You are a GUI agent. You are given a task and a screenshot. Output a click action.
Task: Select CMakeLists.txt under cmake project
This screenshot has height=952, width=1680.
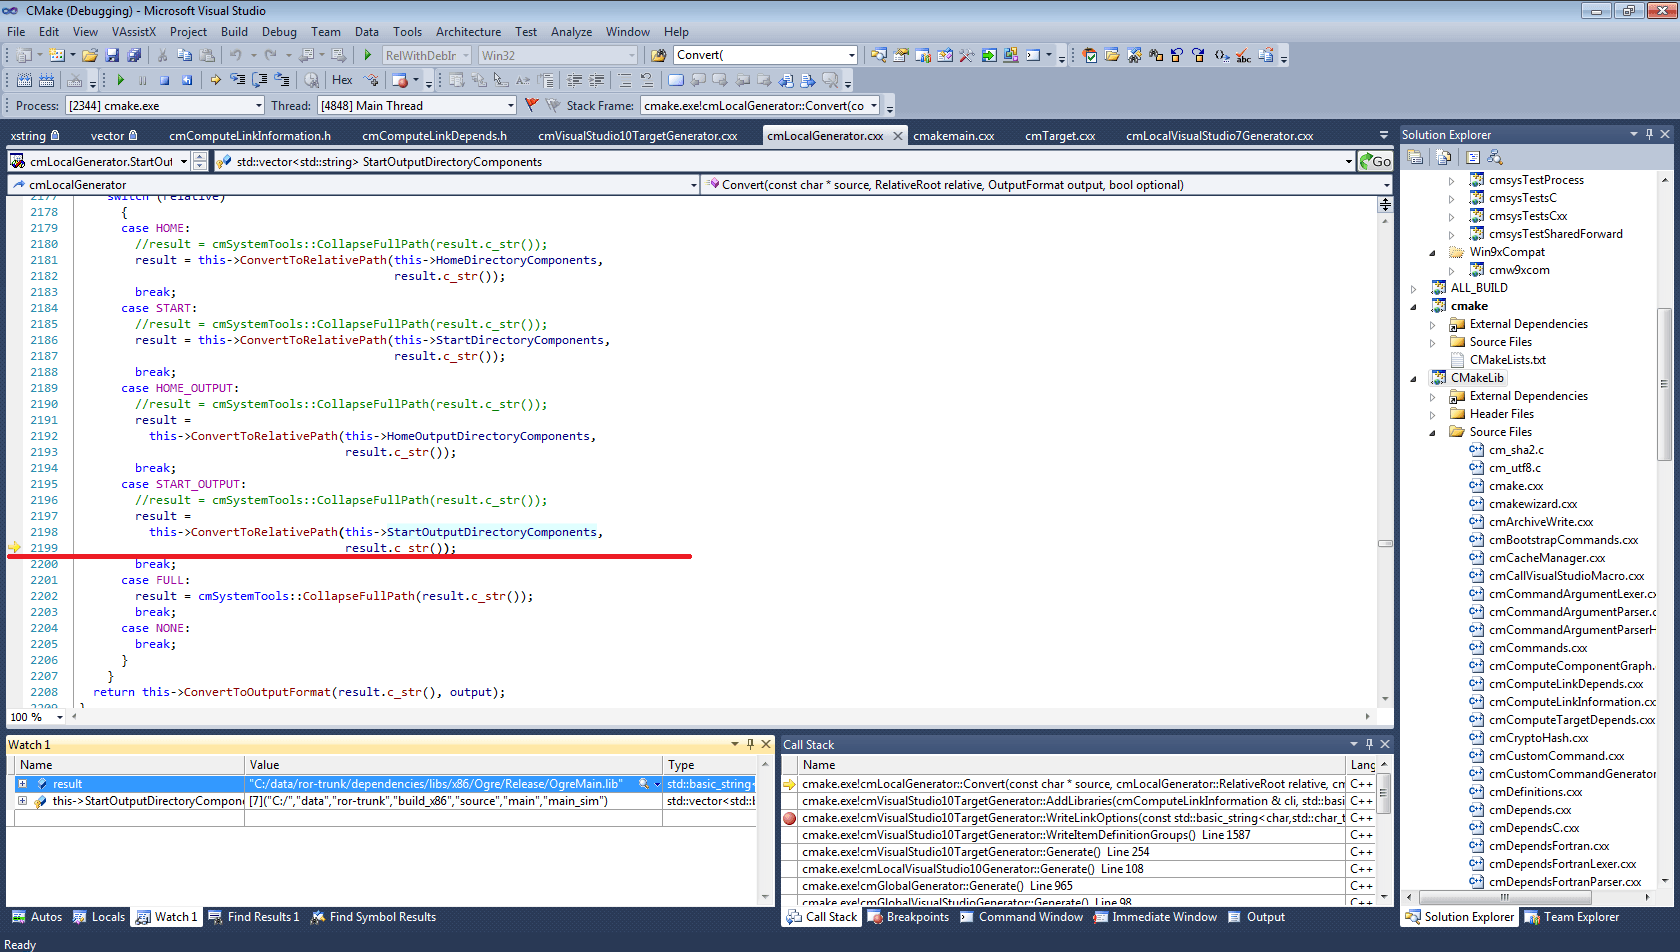point(1507,360)
